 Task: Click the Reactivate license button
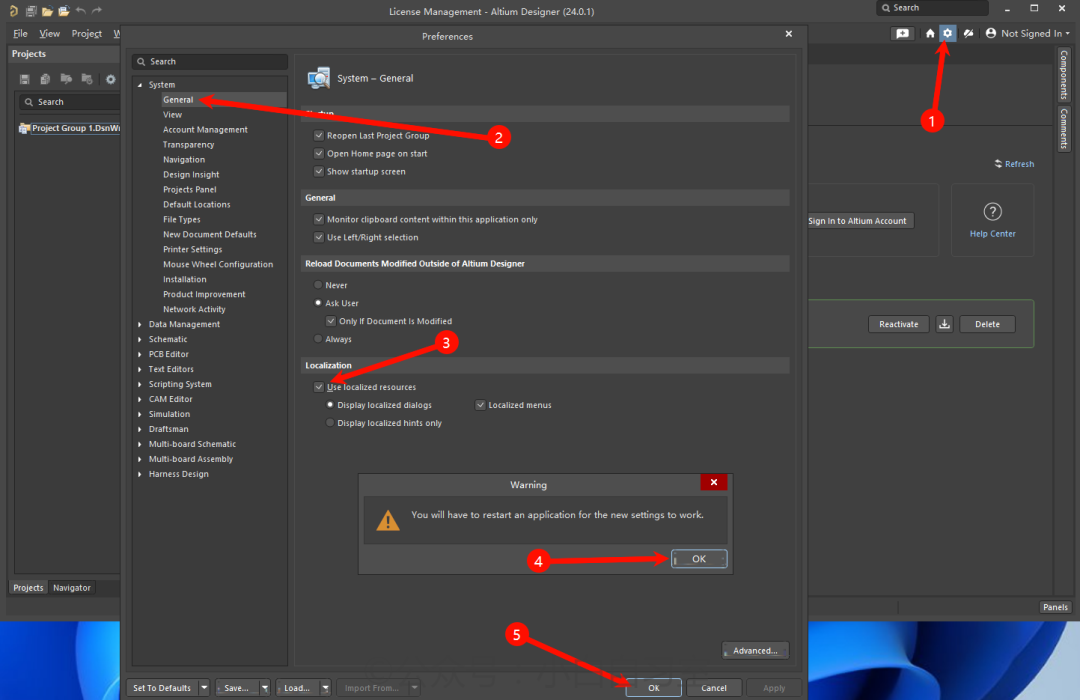coord(898,324)
